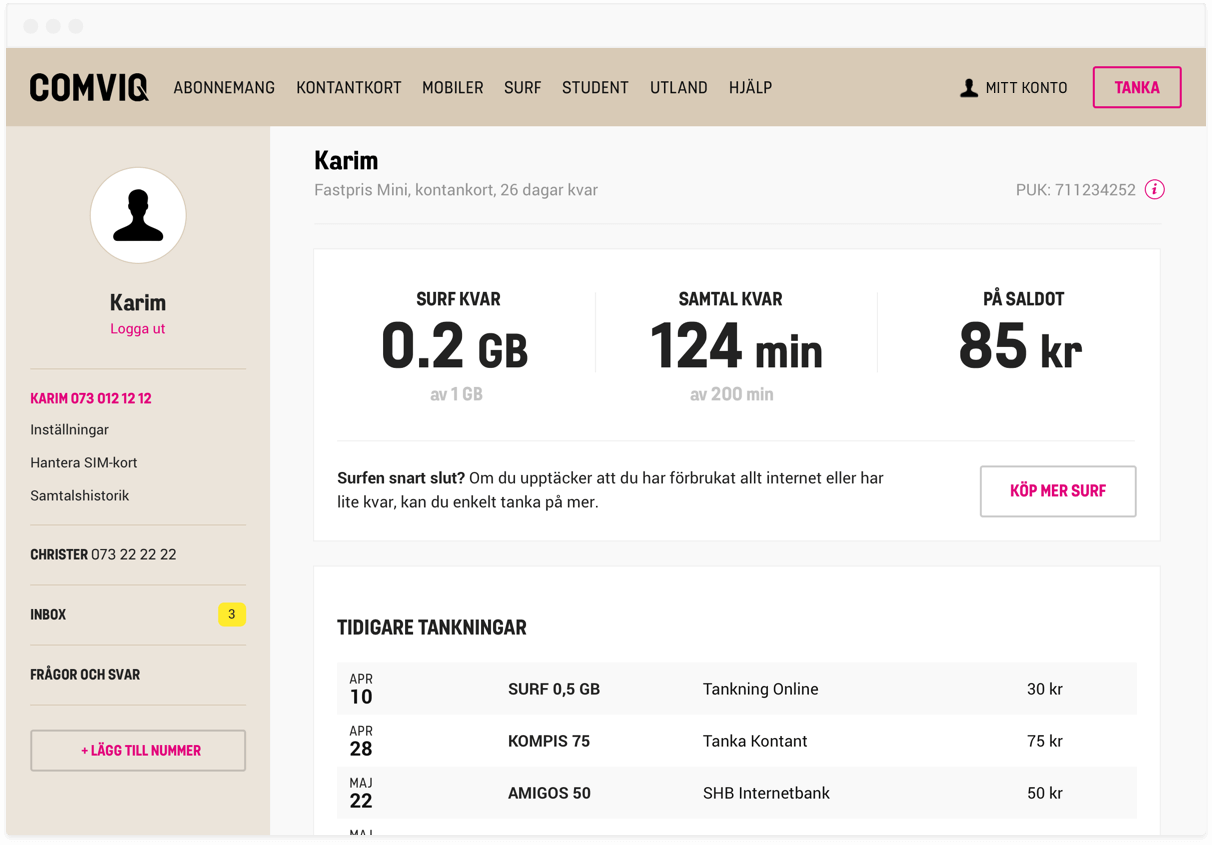Click the Karim page heading
The height and width of the screenshot is (845, 1212).
[x=346, y=160]
